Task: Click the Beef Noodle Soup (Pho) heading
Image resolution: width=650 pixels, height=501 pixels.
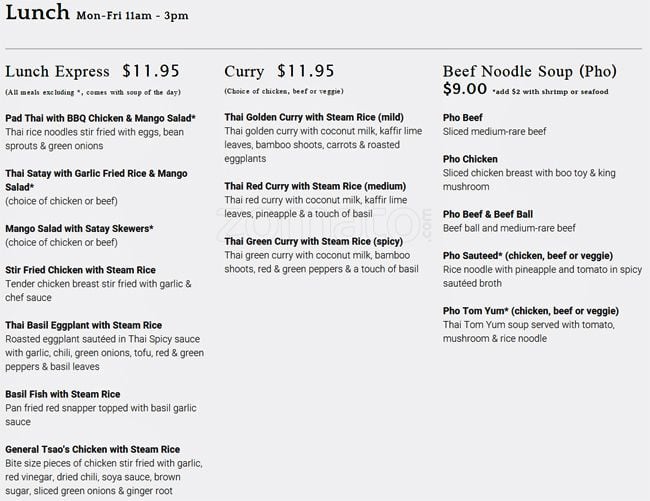Action: tap(529, 72)
